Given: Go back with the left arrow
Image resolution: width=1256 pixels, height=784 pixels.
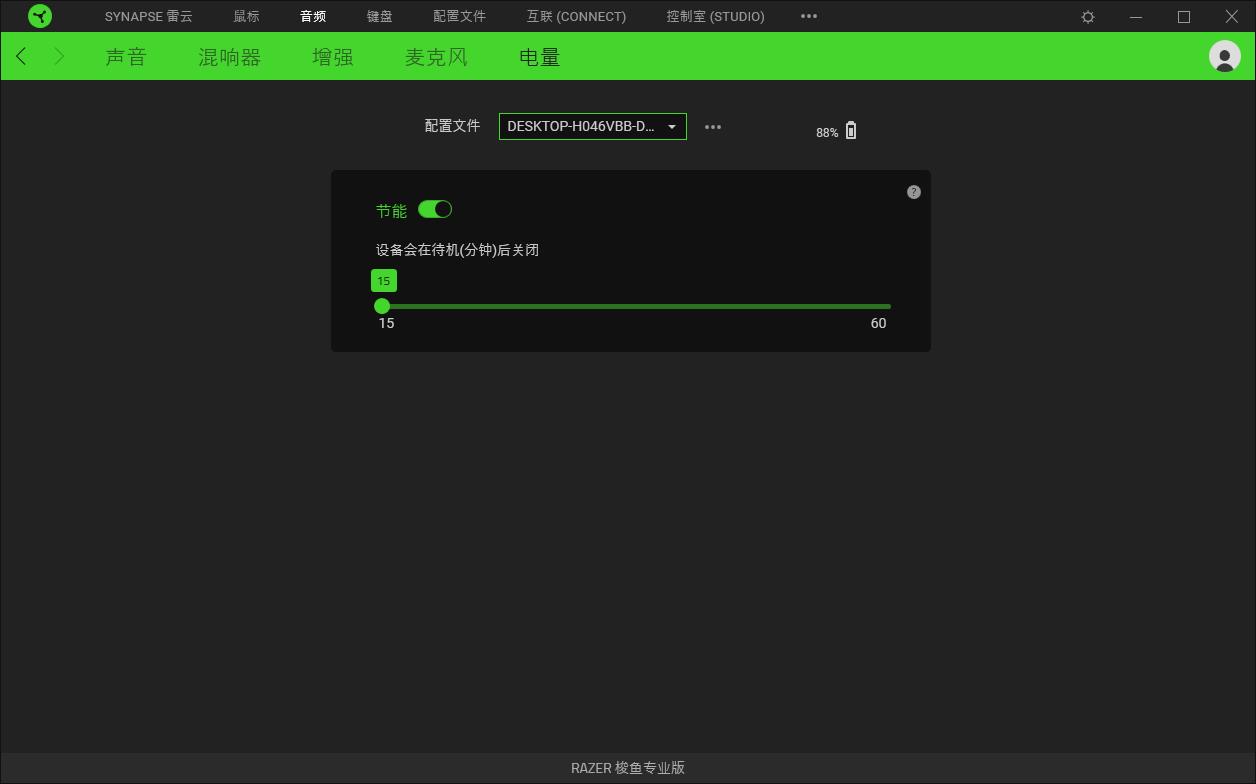Looking at the screenshot, I should tap(22, 57).
